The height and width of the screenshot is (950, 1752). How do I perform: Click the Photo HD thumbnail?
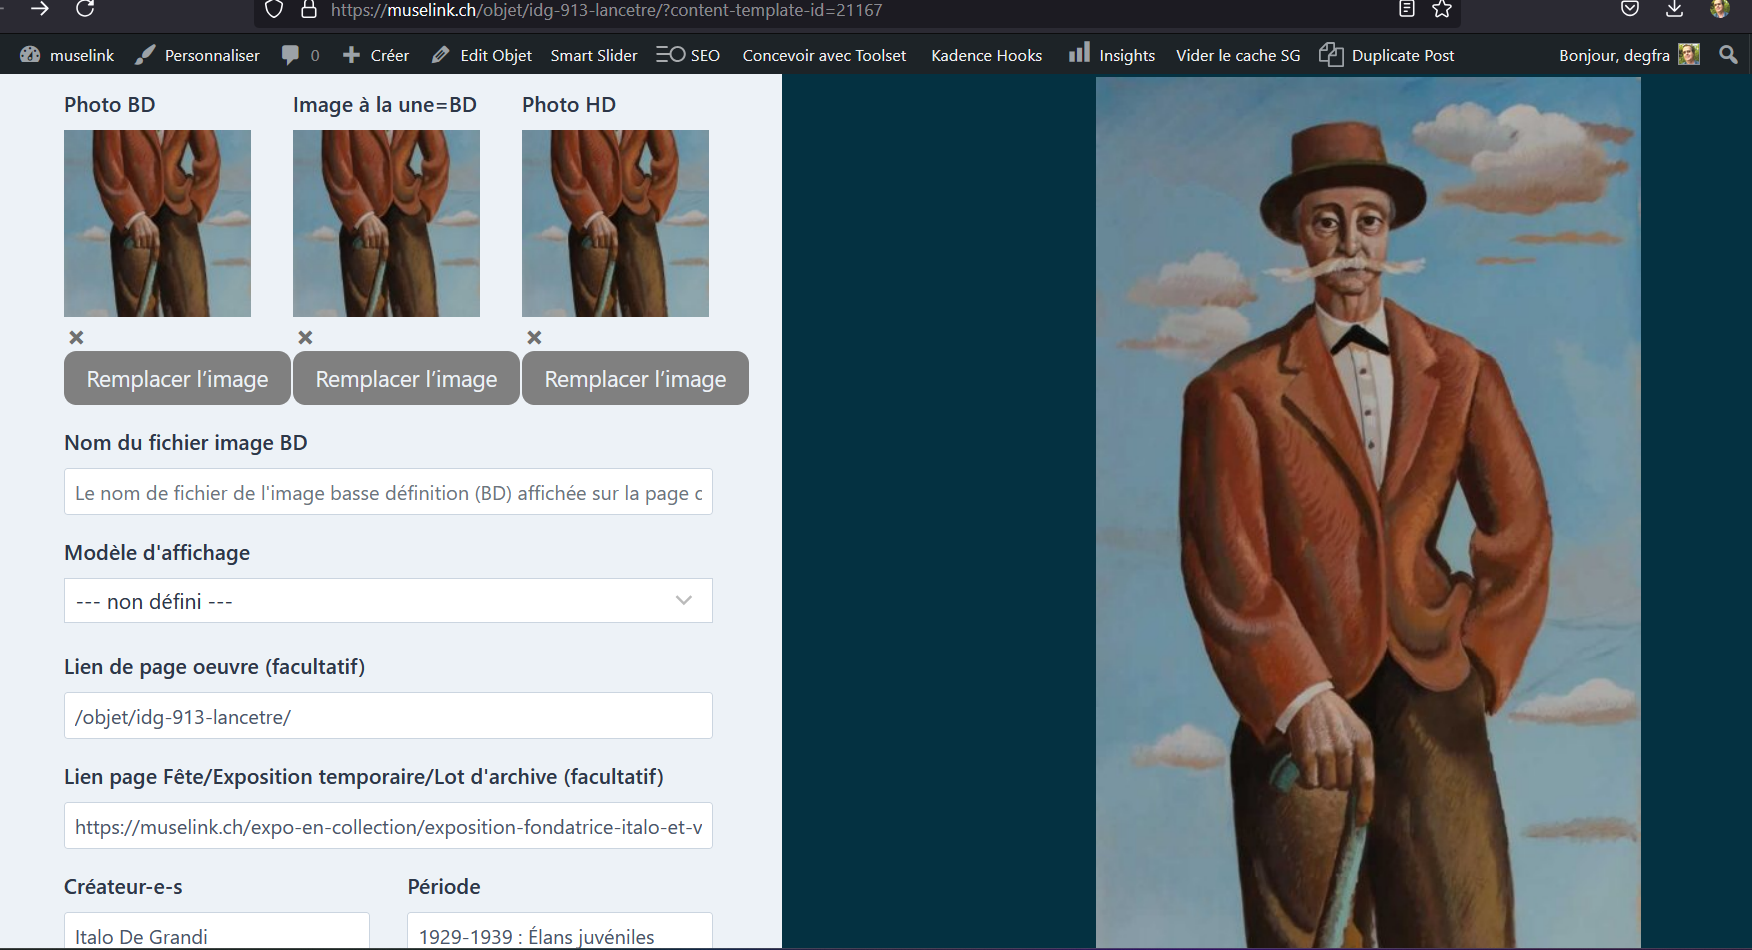615,223
